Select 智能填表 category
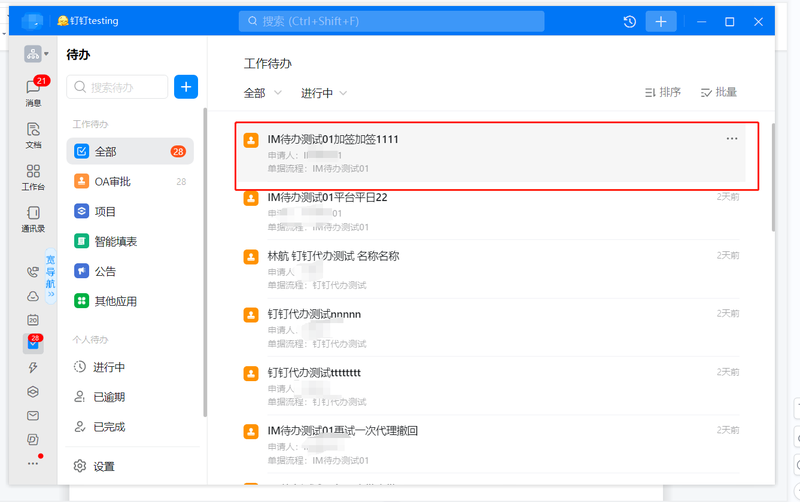The image size is (800, 502). 115,241
